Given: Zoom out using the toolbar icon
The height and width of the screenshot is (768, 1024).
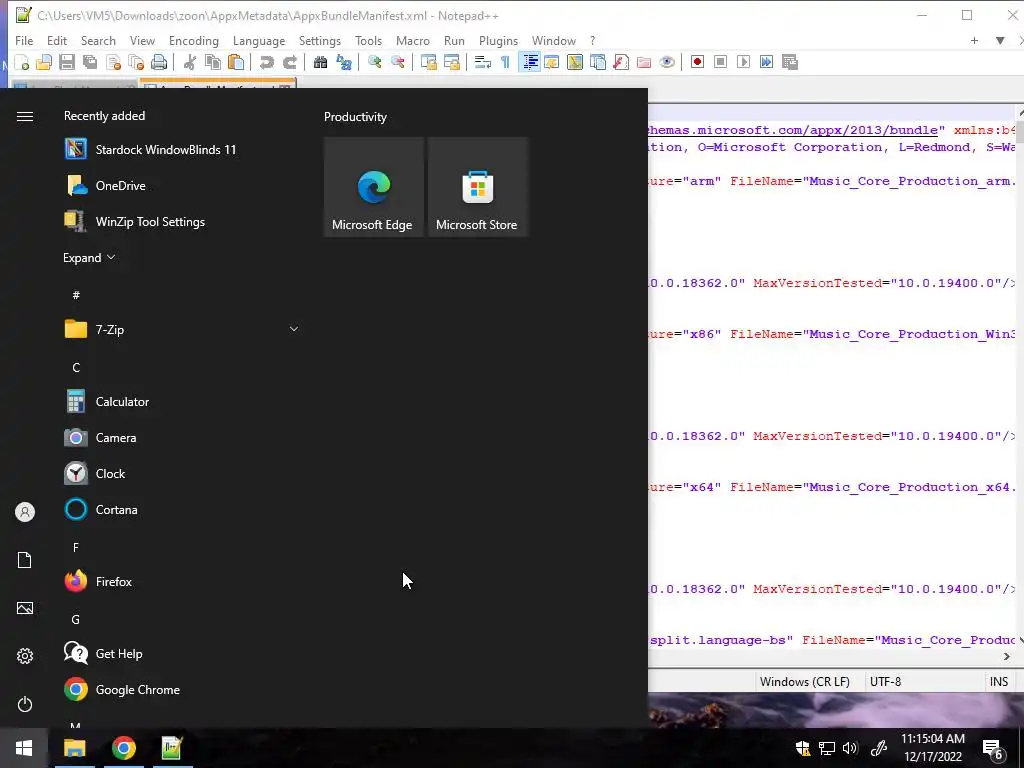Looking at the screenshot, I should tap(397, 62).
